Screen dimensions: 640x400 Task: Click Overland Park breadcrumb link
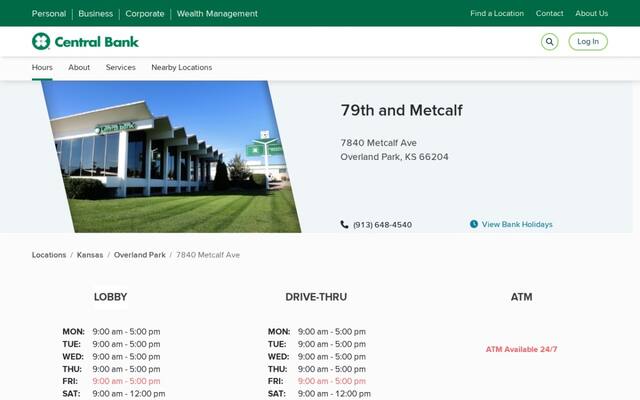[x=140, y=255]
